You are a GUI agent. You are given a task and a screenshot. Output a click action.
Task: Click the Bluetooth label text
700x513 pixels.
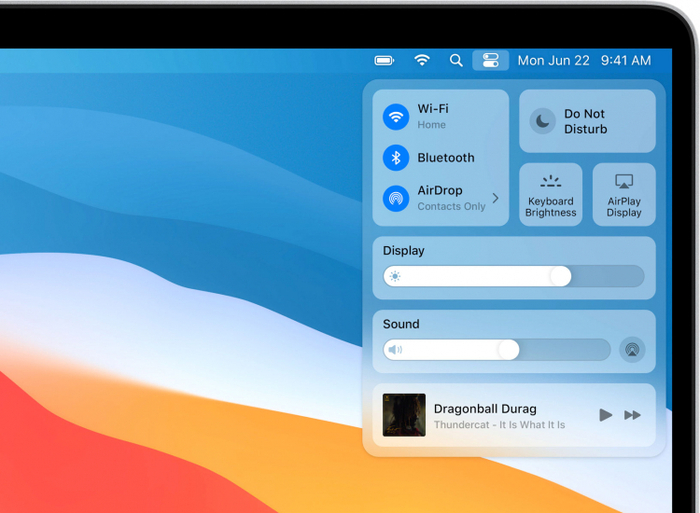[x=446, y=158]
